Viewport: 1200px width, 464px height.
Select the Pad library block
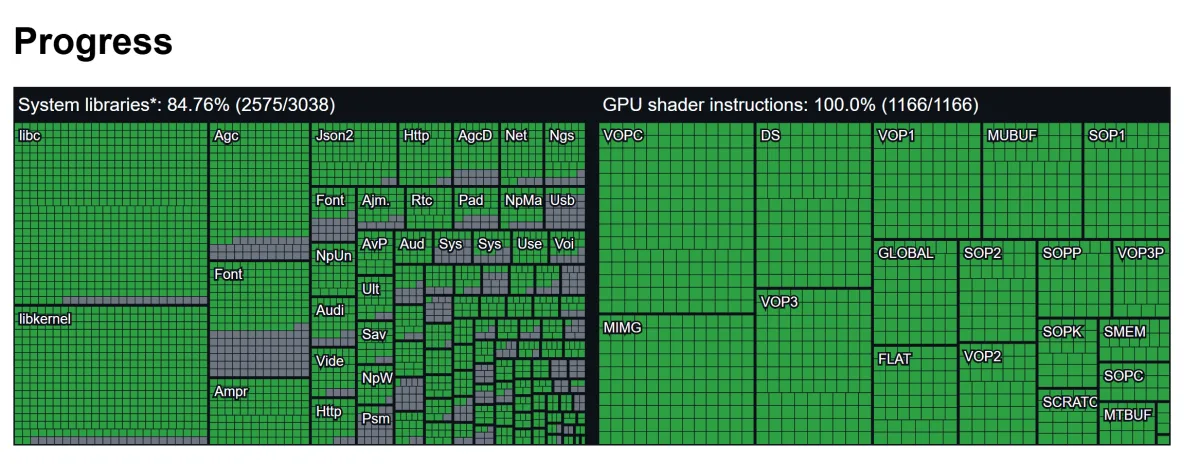476,209
